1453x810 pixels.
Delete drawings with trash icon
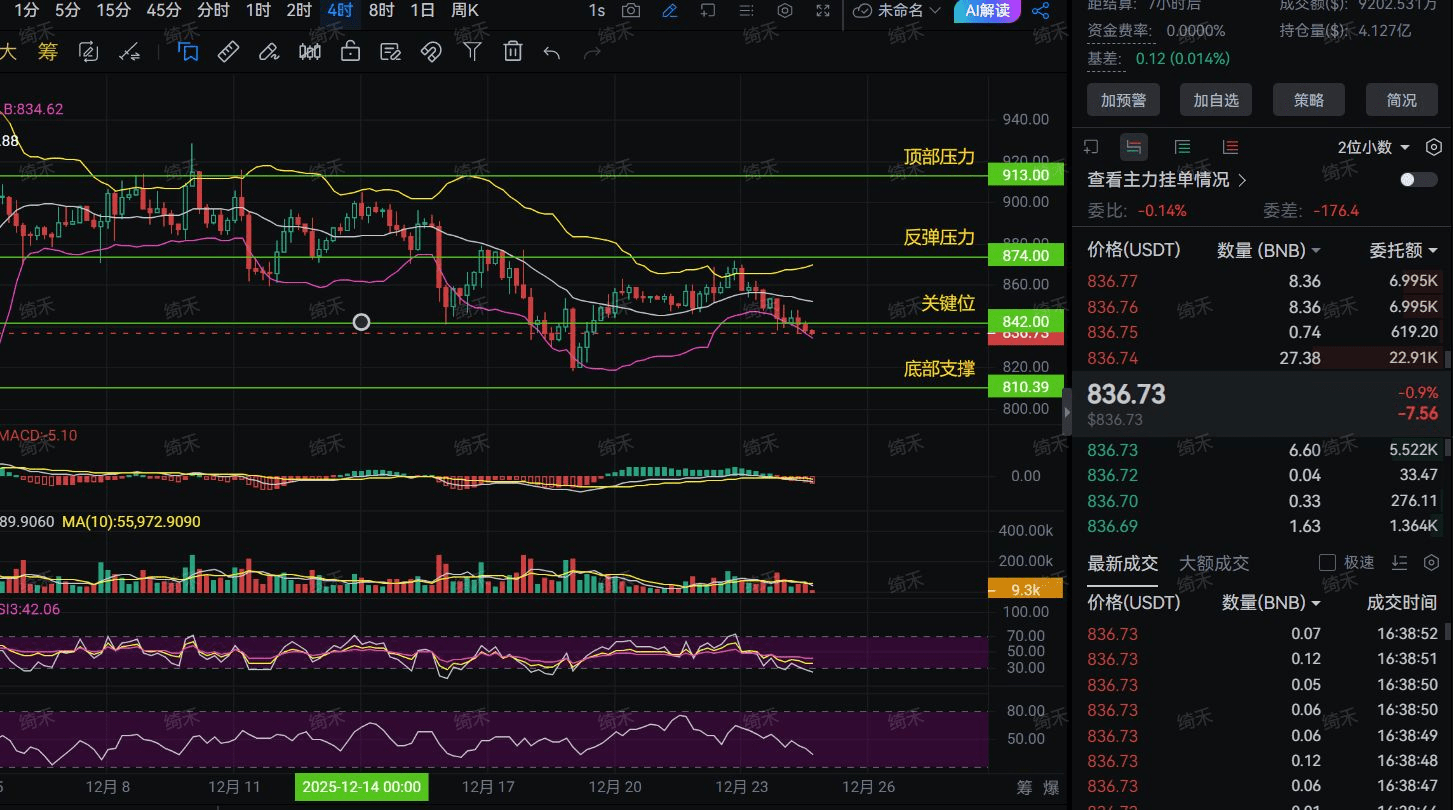click(513, 52)
